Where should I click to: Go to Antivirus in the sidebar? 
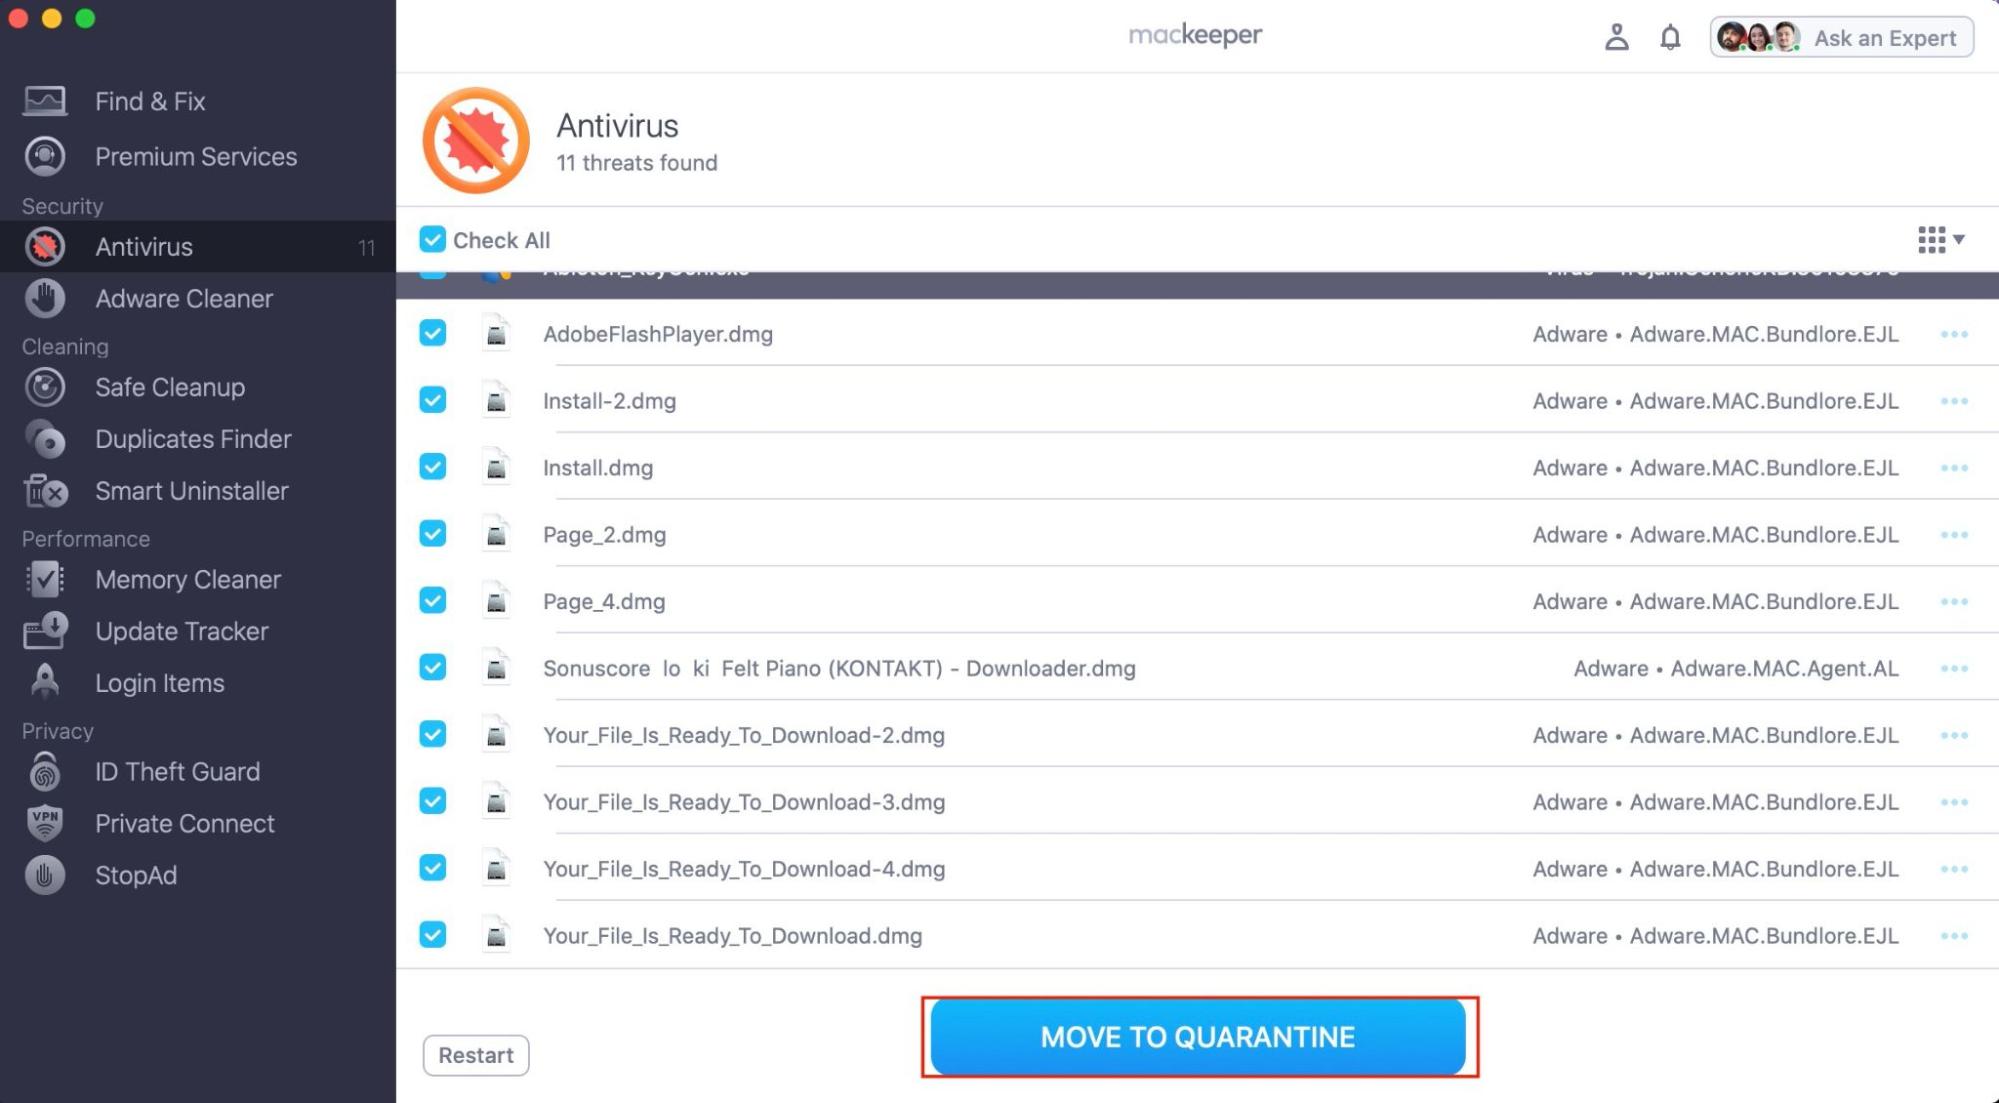[x=198, y=246]
